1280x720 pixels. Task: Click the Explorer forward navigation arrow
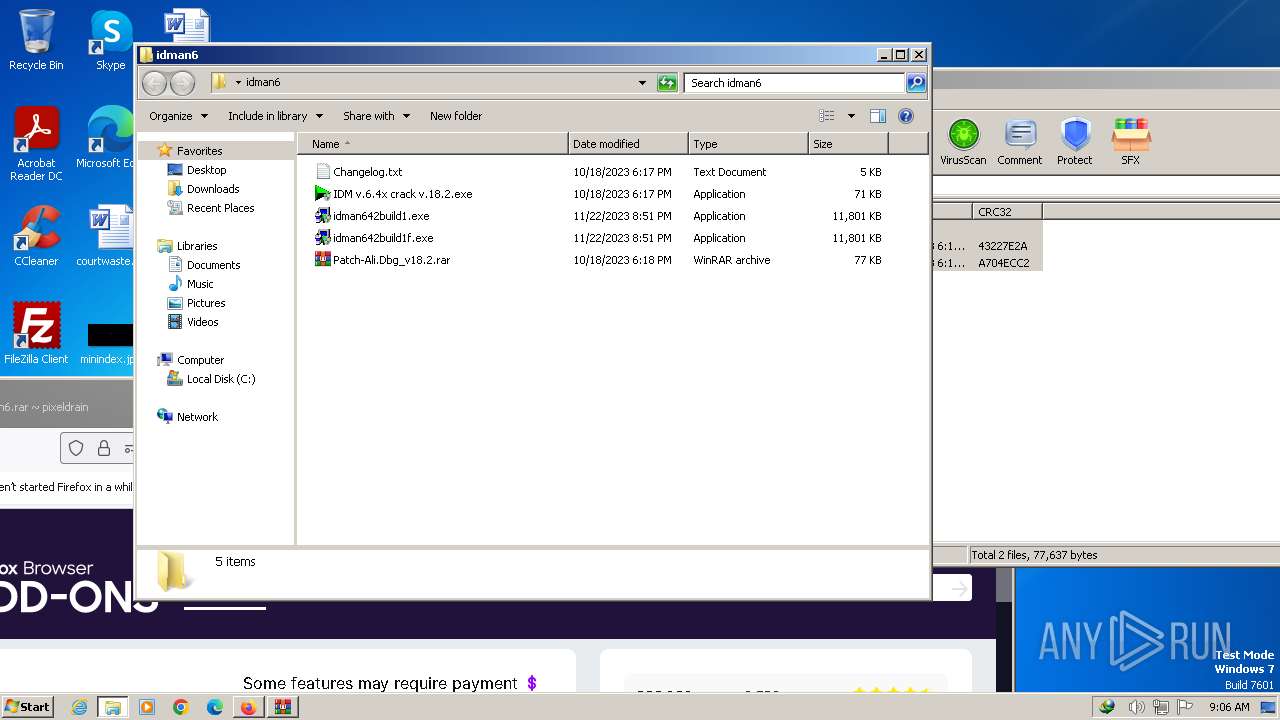point(182,83)
